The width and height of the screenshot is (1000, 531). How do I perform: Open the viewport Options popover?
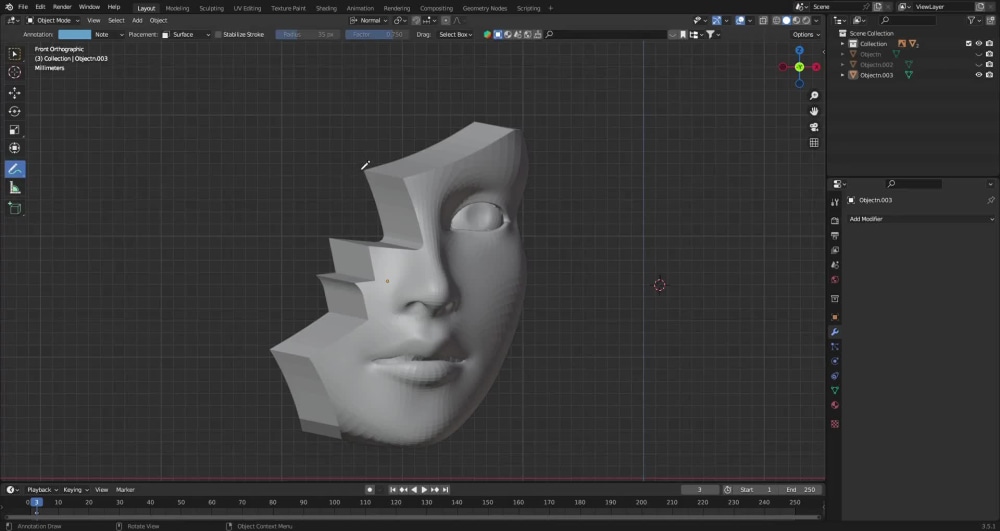805,34
